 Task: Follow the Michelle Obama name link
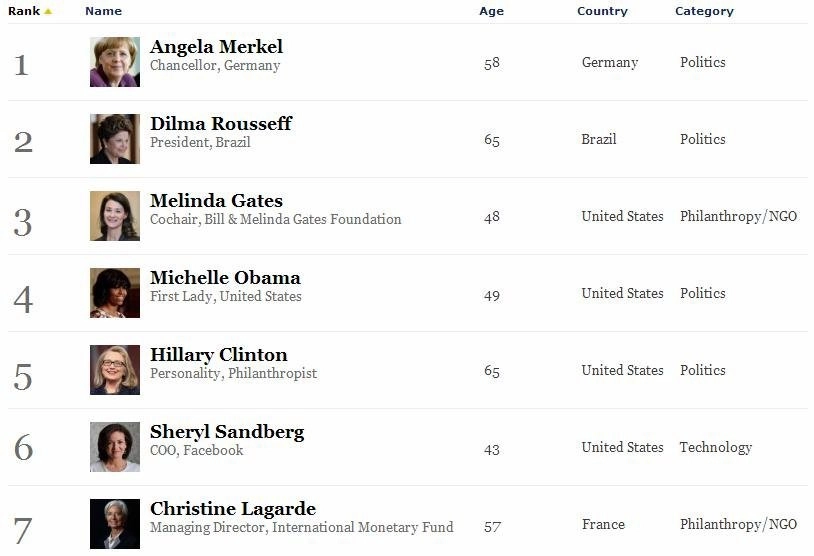tap(225, 278)
